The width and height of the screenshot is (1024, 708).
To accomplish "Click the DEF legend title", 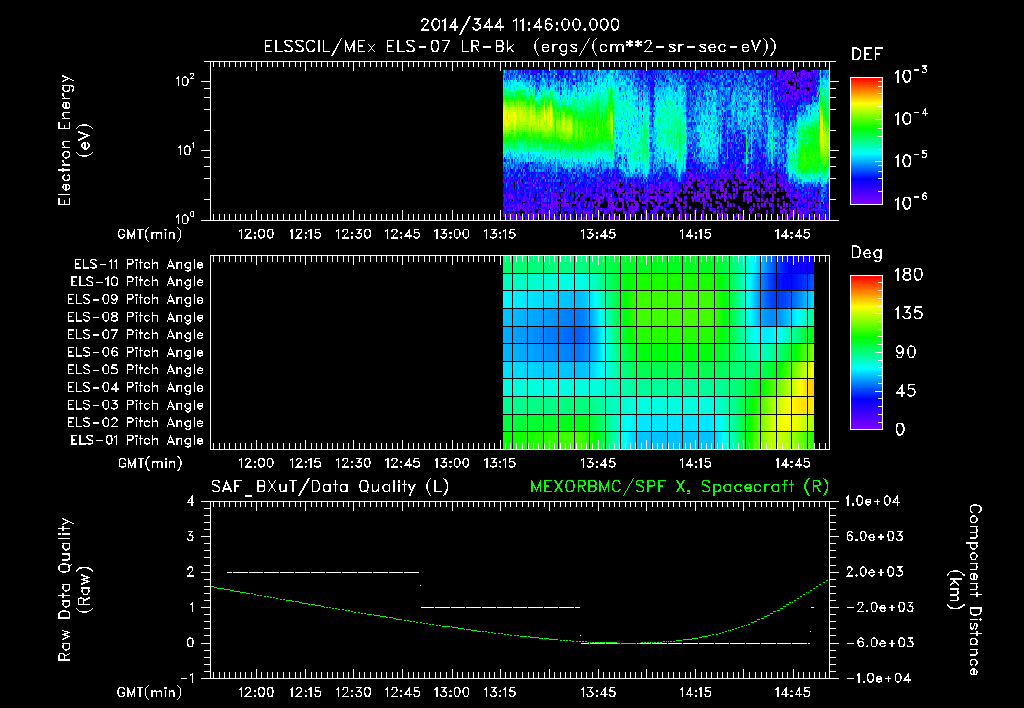I will tap(867, 54).
